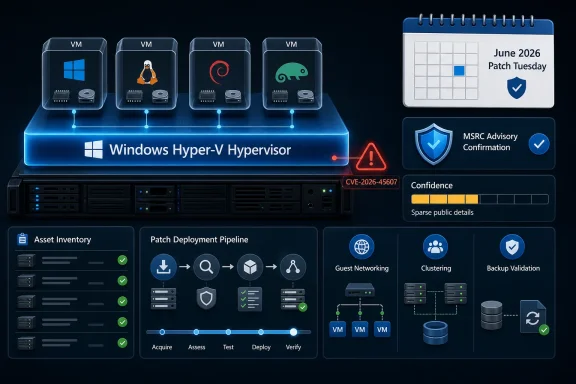This screenshot has height=384, width=576.
Task: Click the green chameleon SUSE icon
Action: click(x=291, y=72)
